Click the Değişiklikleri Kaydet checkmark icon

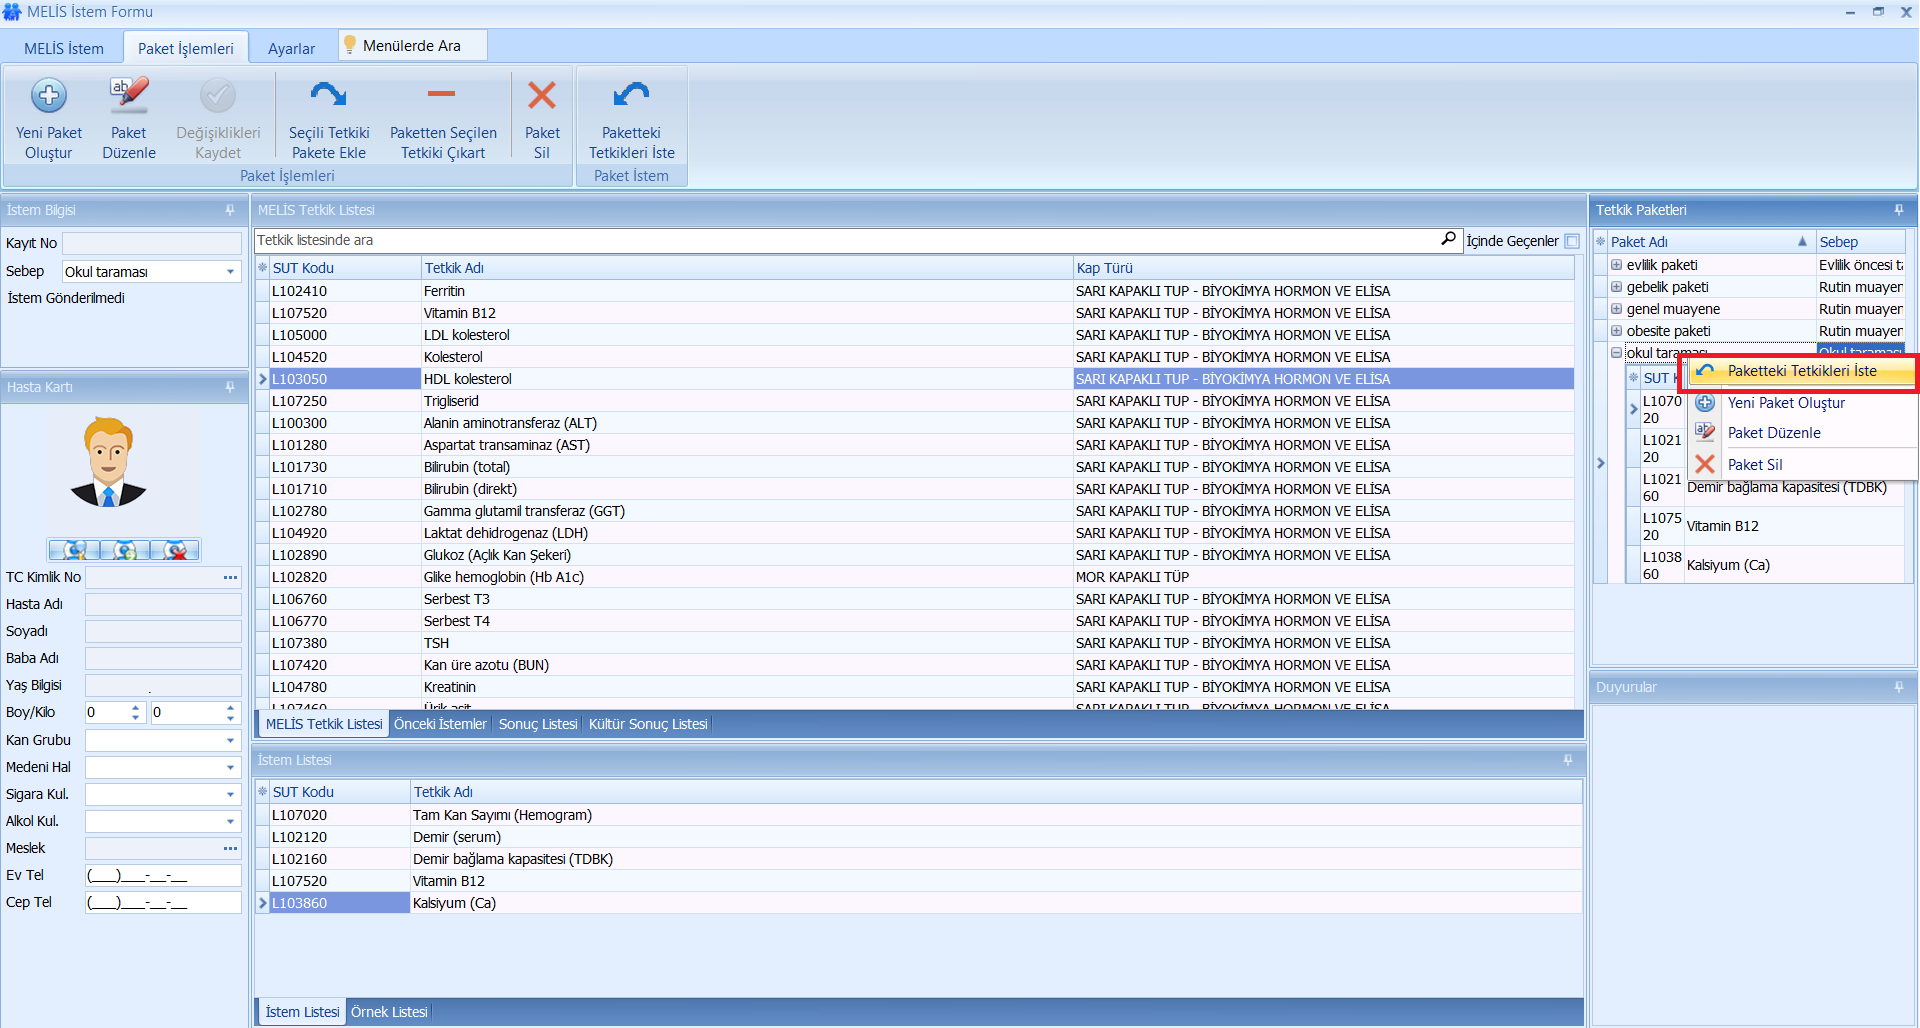(x=218, y=96)
